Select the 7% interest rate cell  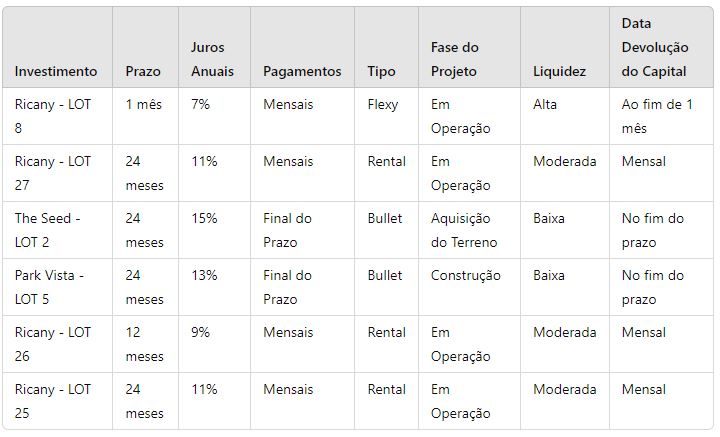click(x=200, y=104)
